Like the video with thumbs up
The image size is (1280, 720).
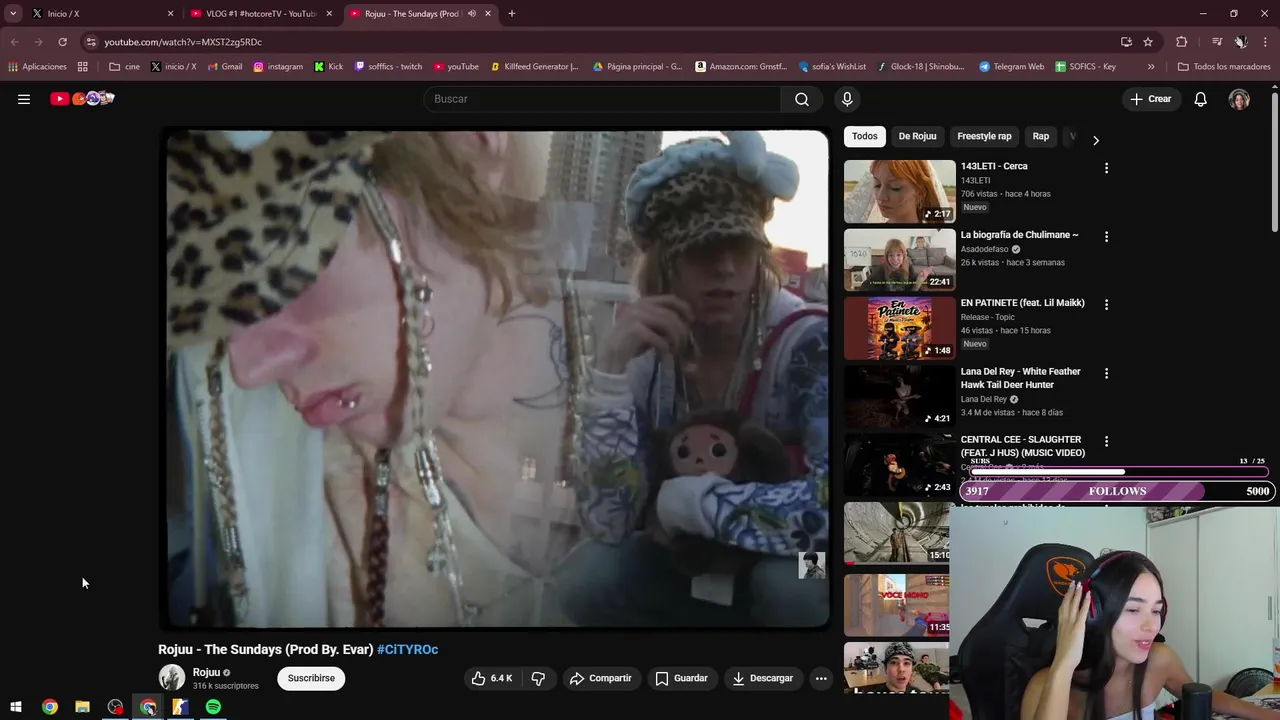click(492, 678)
